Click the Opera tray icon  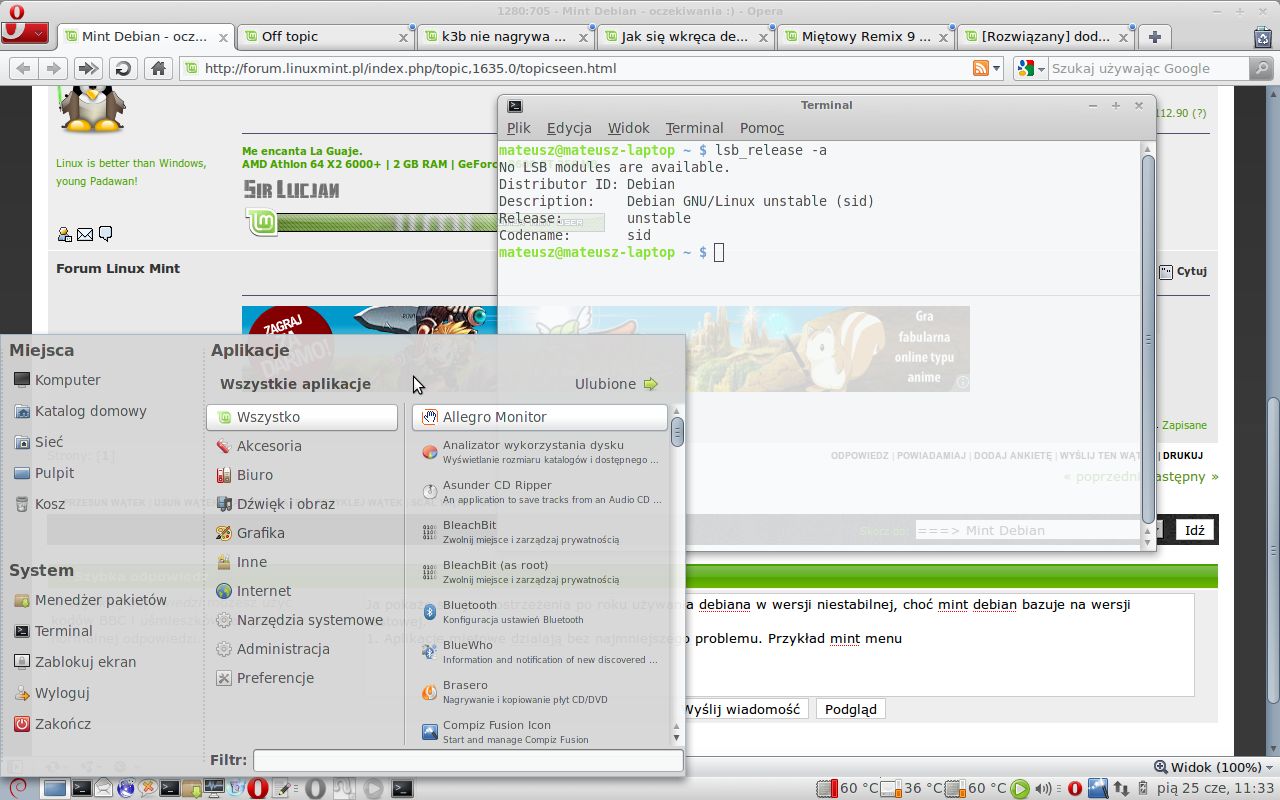coord(1075,788)
